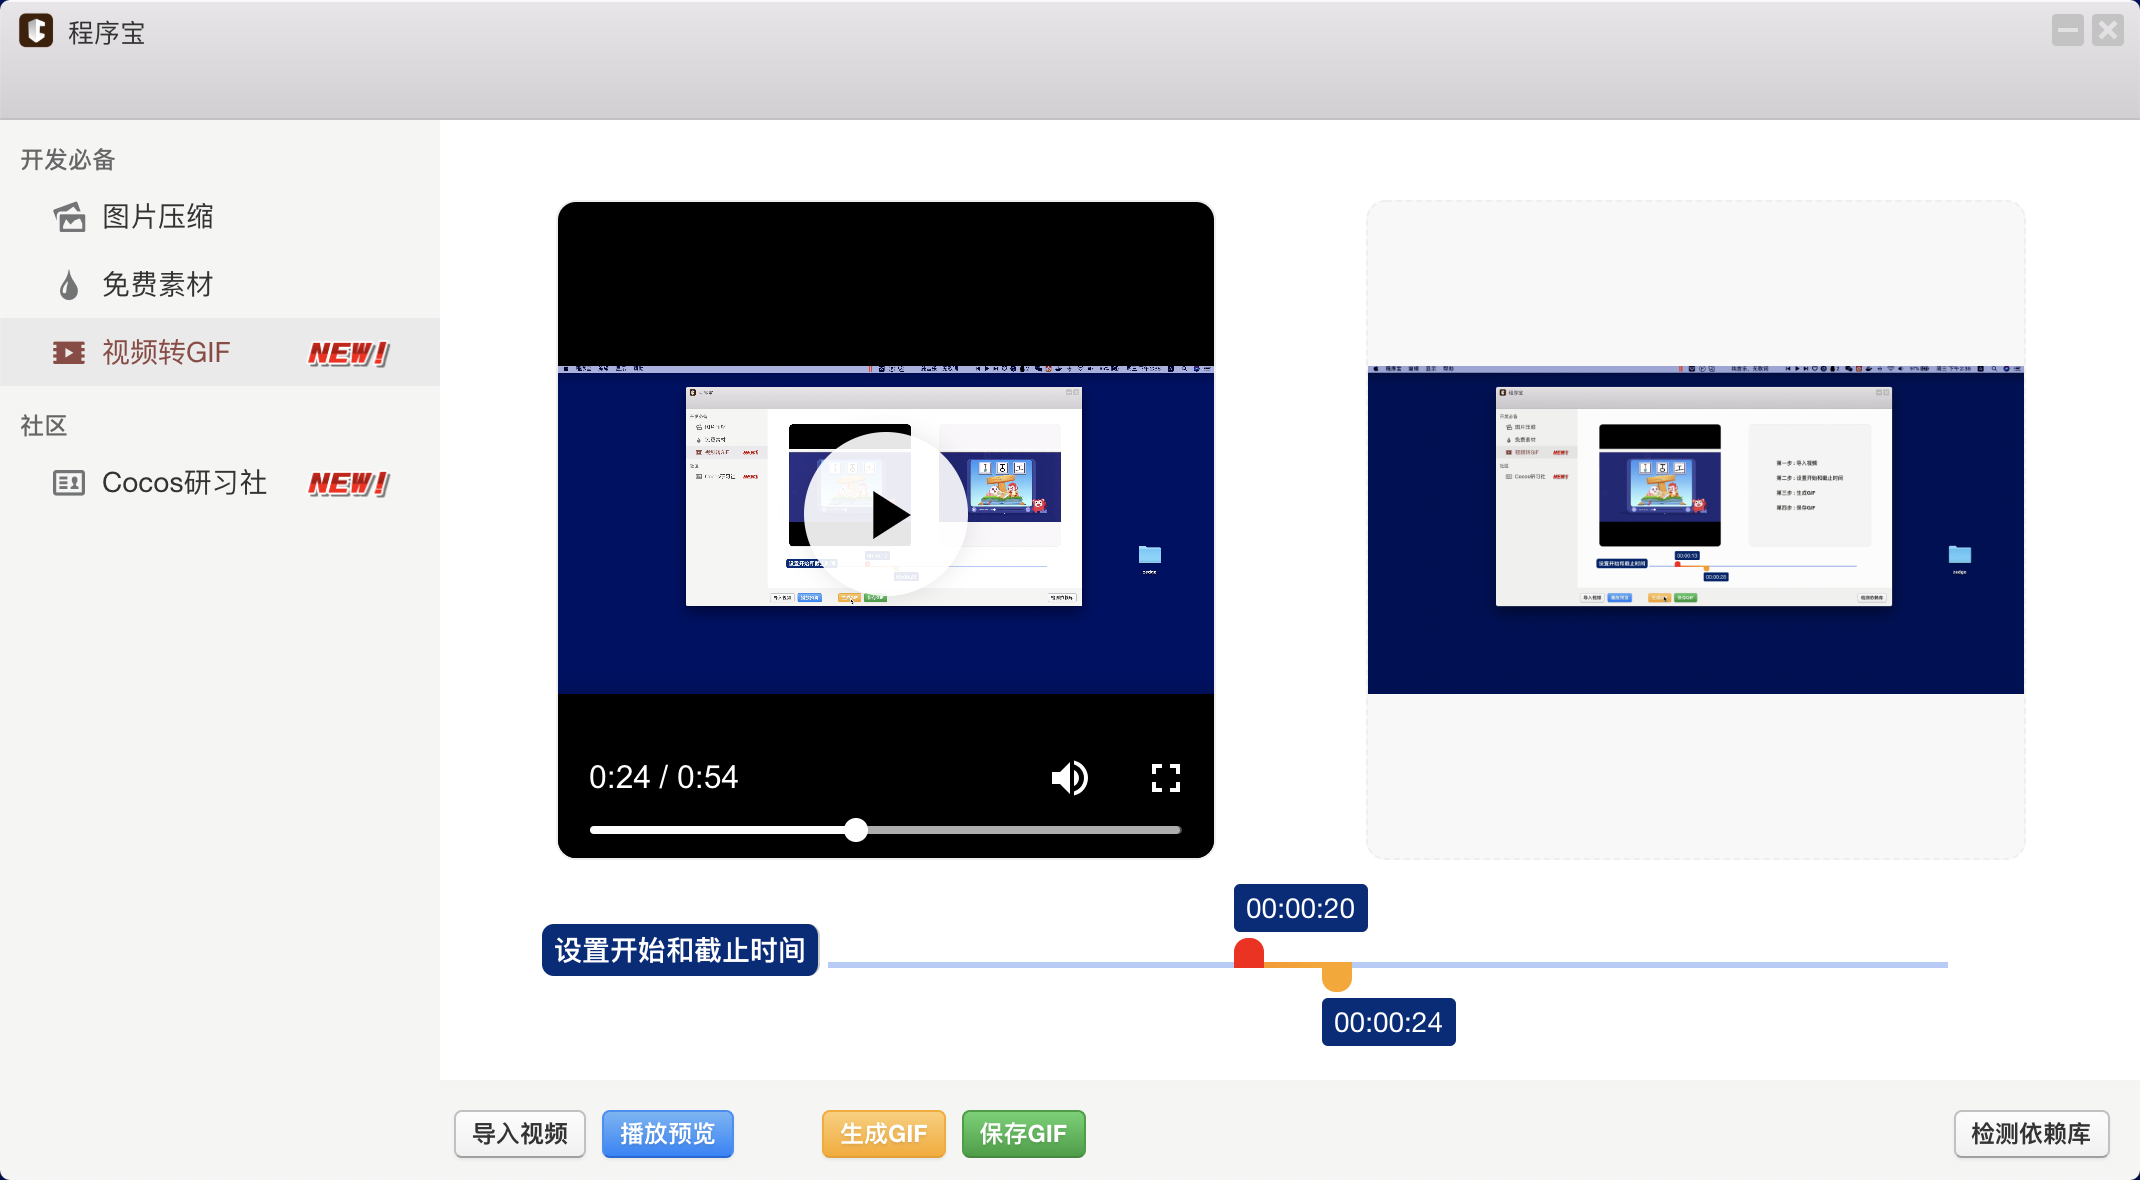Image resolution: width=2140 pixels, height=1180 pixels.
Task: Click the red start-time marker handle
Action: 1248,953
